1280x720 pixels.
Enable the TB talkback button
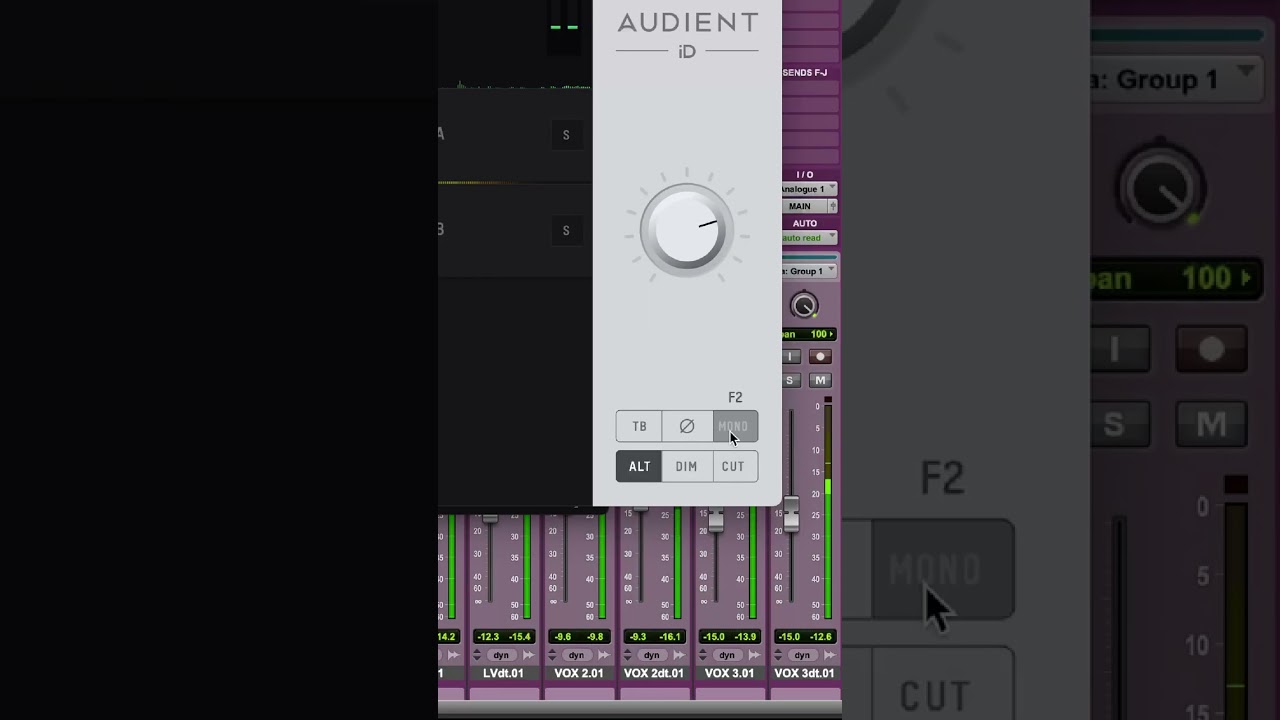pos(639,426)
